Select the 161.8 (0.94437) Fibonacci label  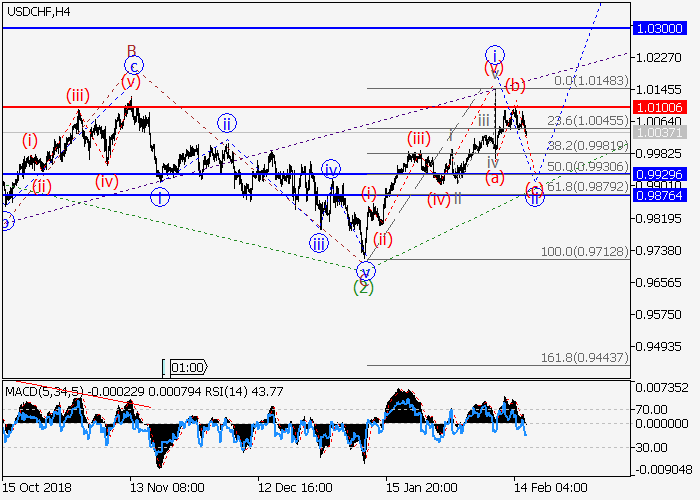(x=586, y=357)
